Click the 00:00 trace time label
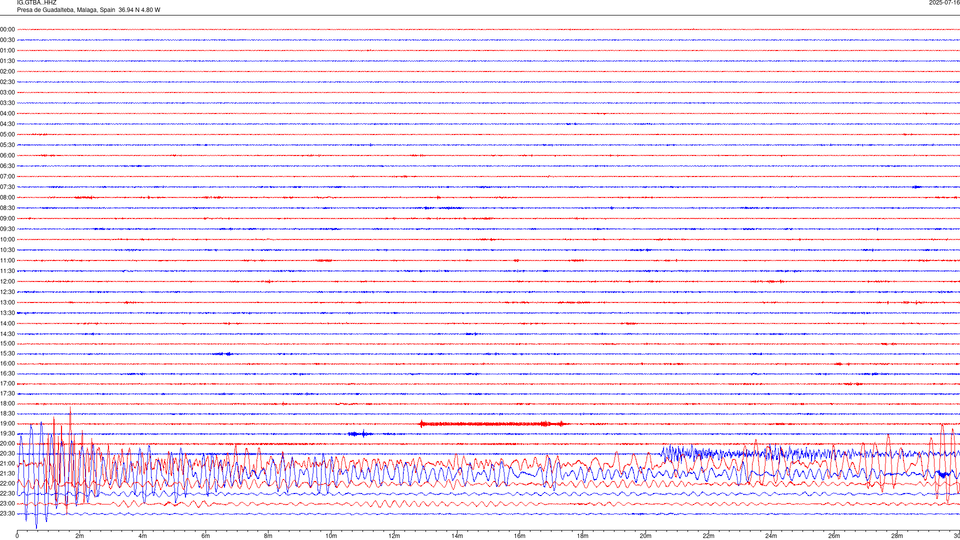960x540 pixels. pyautogui.click(x=7, y=29)
